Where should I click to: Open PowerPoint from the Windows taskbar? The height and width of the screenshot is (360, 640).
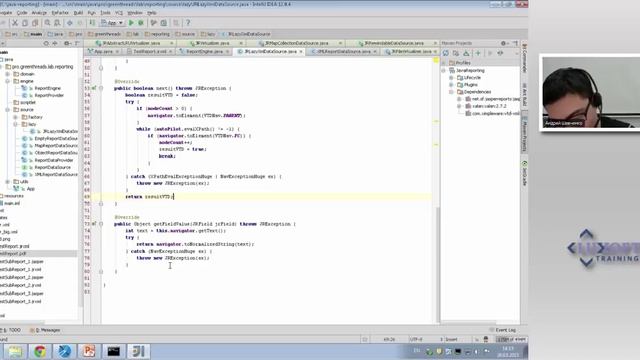pos(89,351)
